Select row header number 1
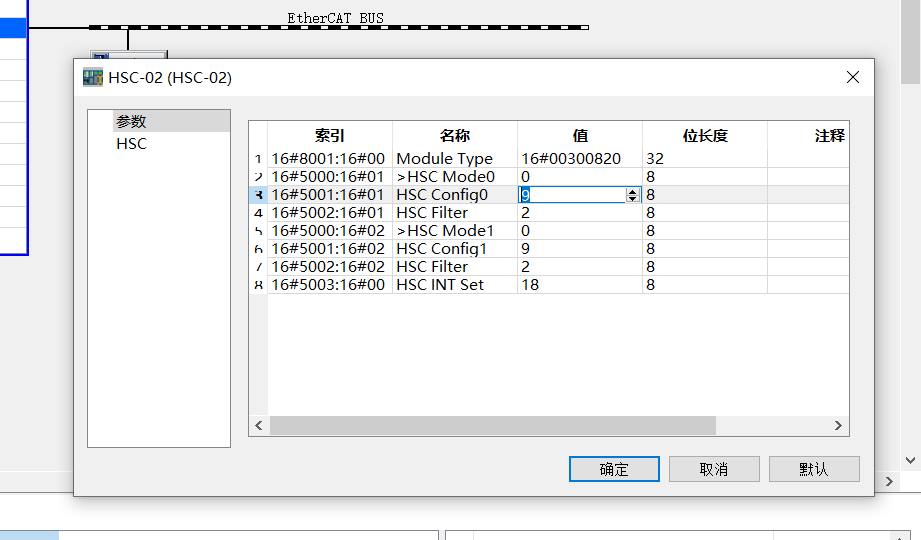 tap(258, 159)
